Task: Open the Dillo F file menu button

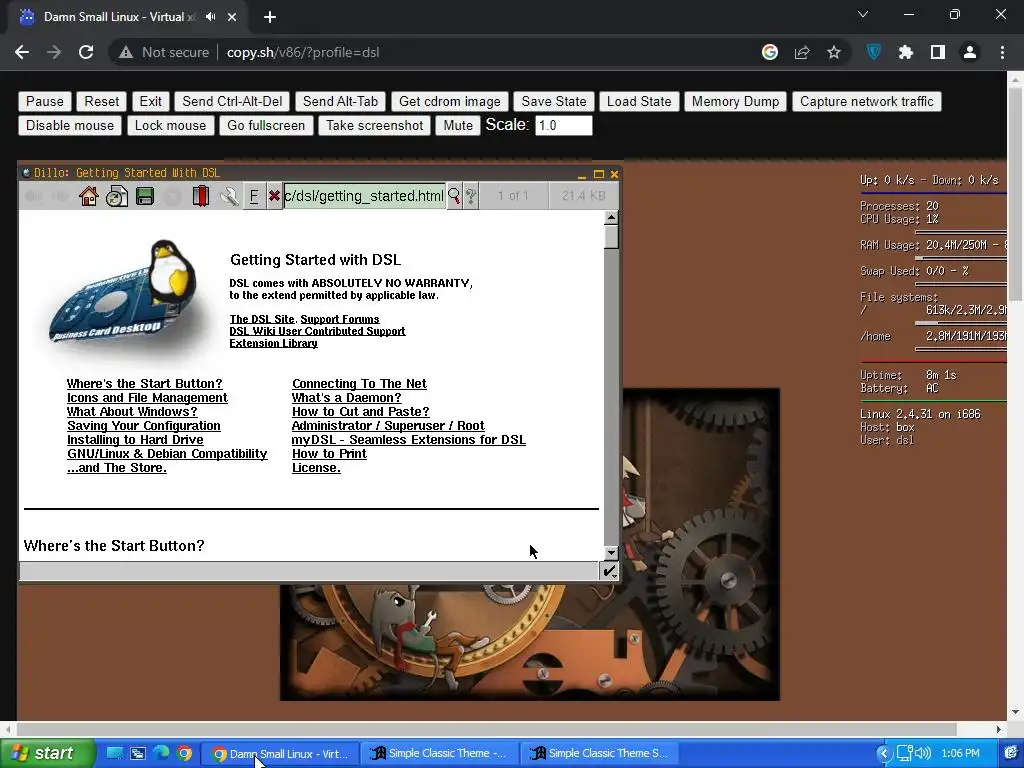Action: pos(254,196)
